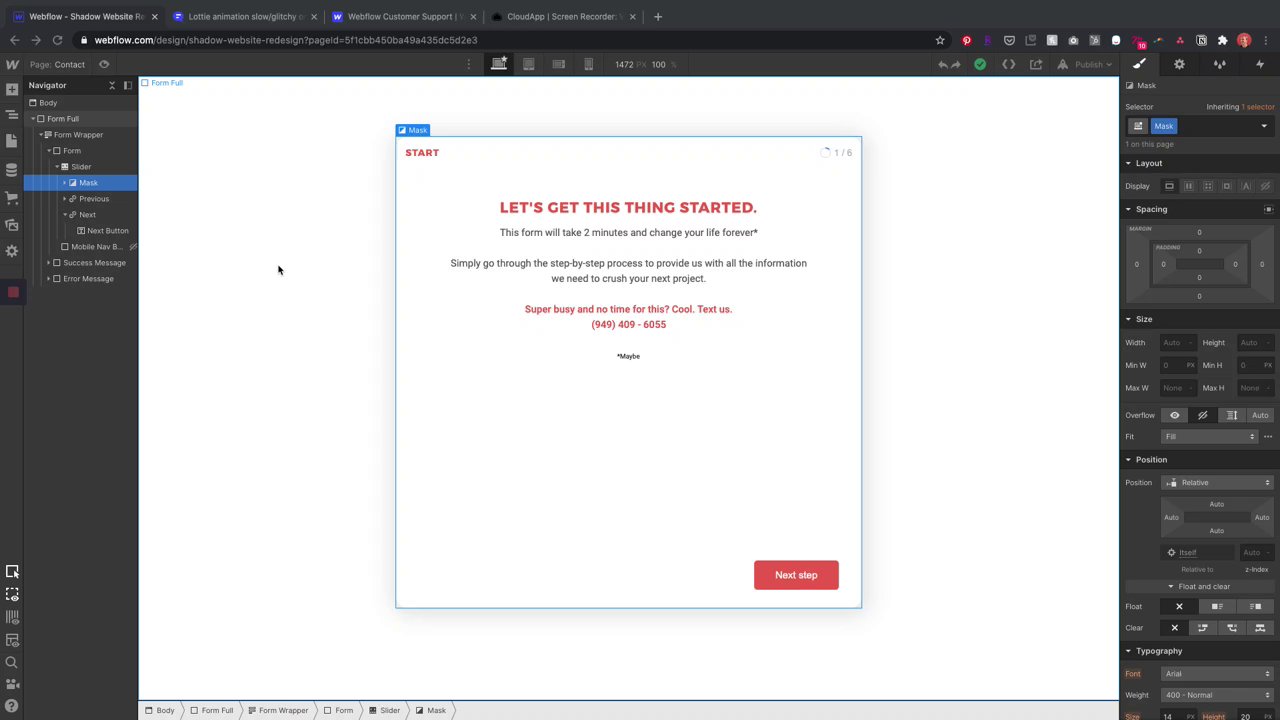Switch to the Style Manager tab

pyautogui.click(x=1220, y=64)
